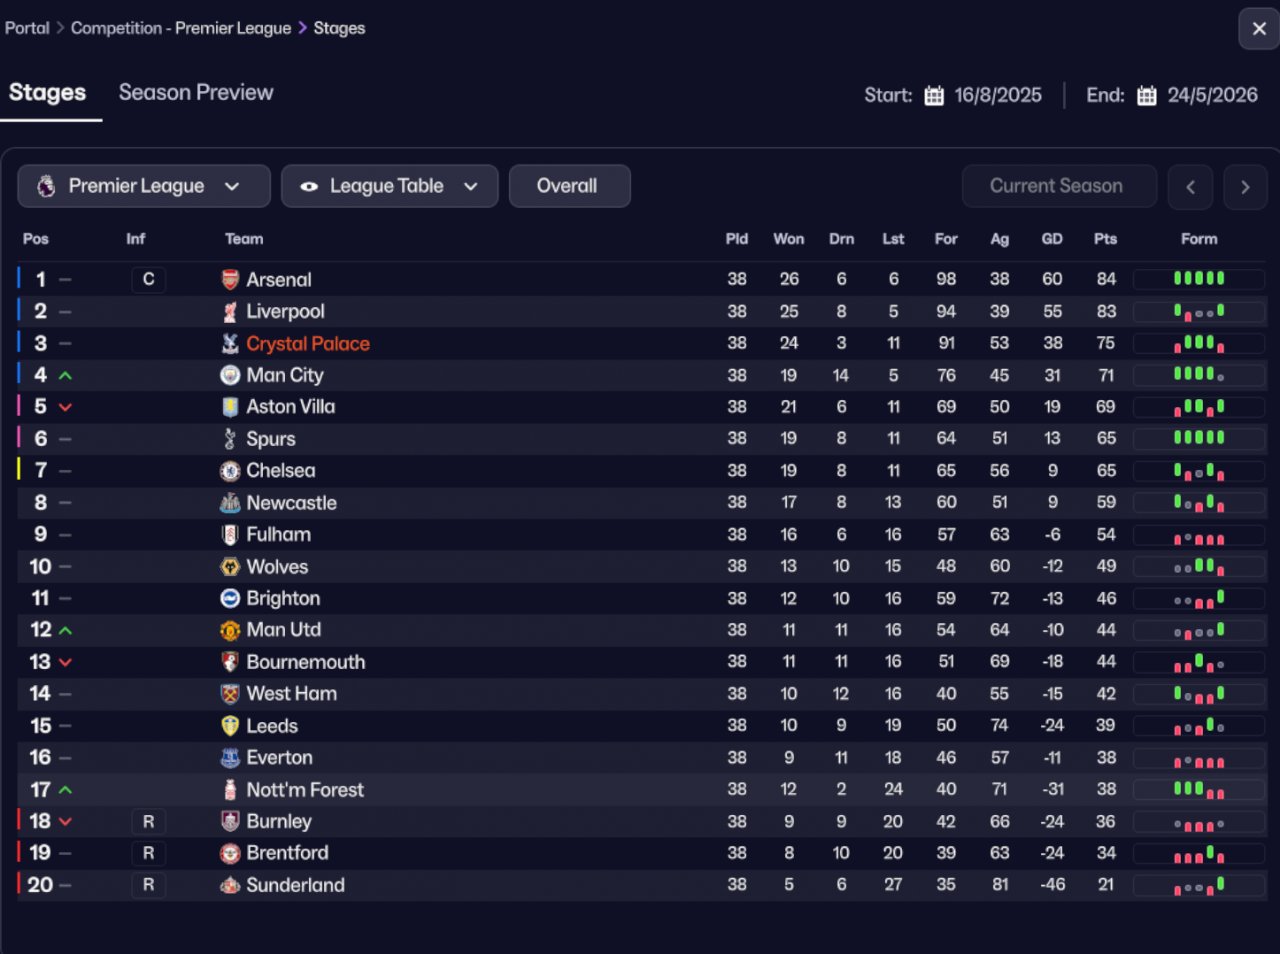
Task: Select the Stages tab
Action: [47, 93]
